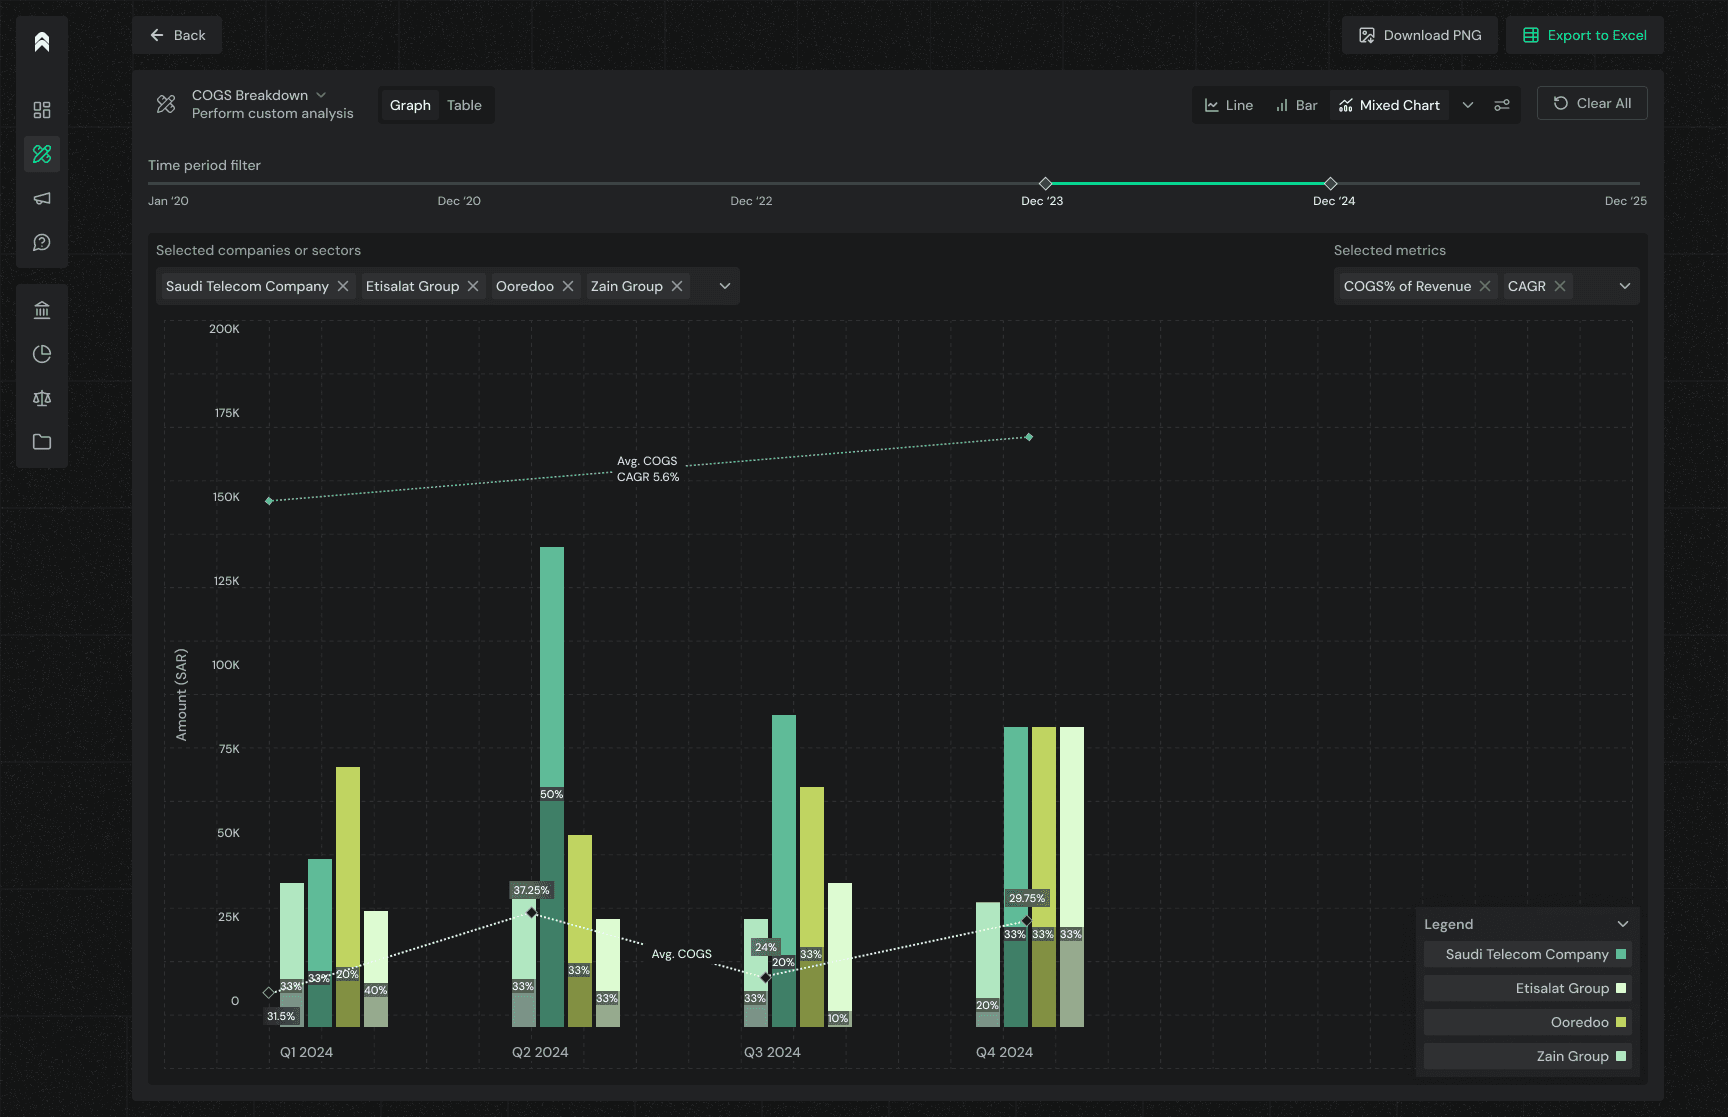This screenshot has width=1728, height=1117.
Task: Open the folder icon in sidebar
Action: [x=42, y=442]
